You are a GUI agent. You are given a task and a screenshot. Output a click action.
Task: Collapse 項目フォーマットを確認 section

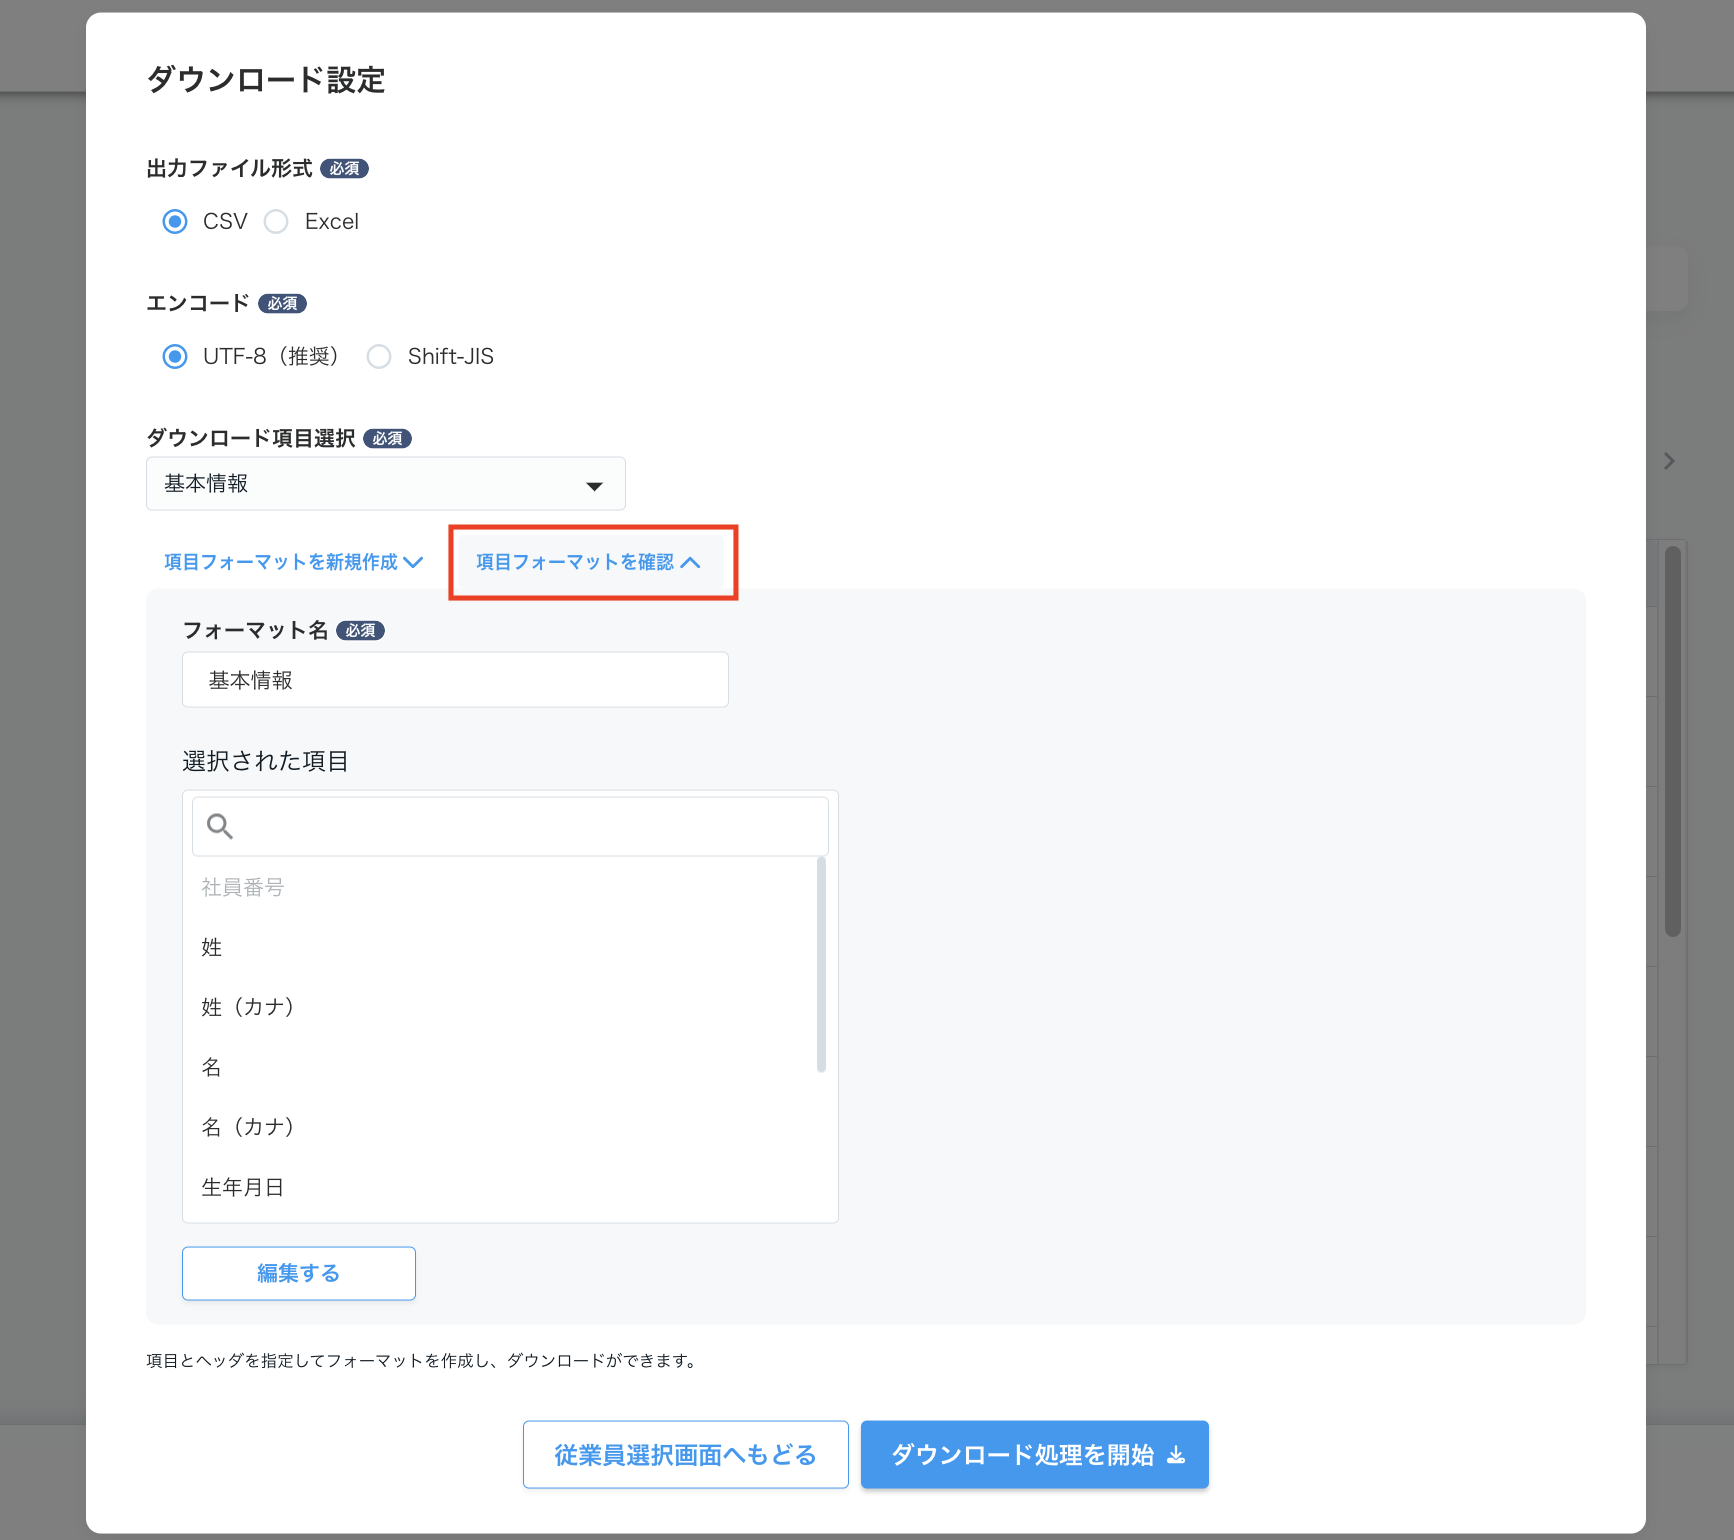pyautogui.click(x=588, y=562)
